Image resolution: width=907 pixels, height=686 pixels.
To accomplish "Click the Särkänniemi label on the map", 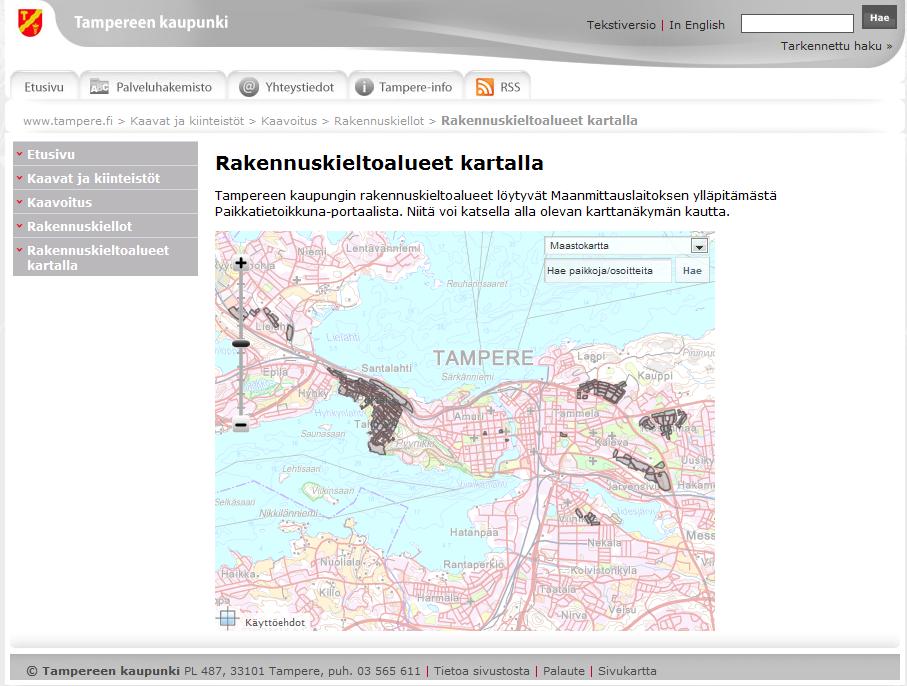I will click(x=467, y=377).
